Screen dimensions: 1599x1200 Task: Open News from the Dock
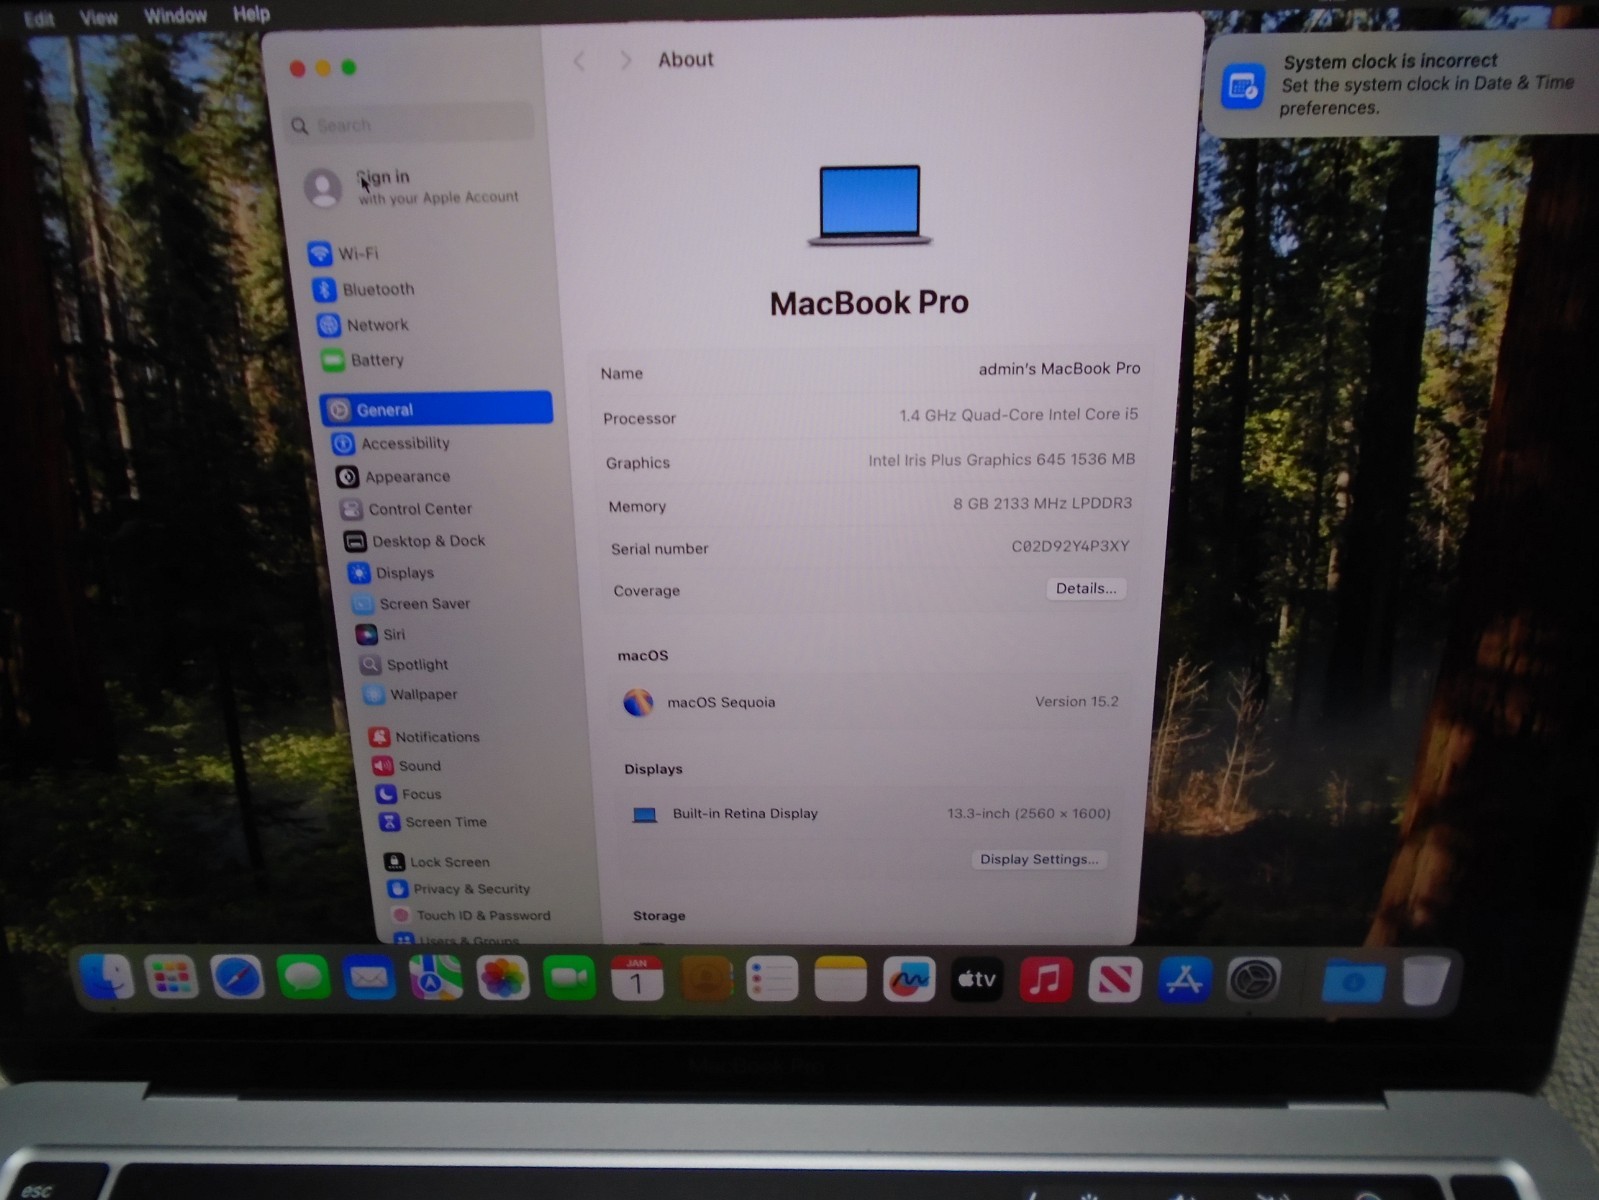click(1115, 980)
